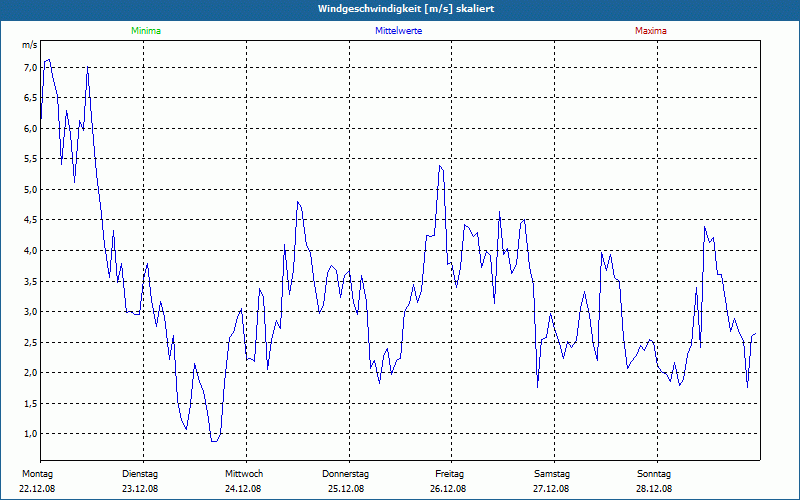The width and height of the screenshot is (800, 500).
Task: Click the date 22.12.08
Action: tap(37, 489)
